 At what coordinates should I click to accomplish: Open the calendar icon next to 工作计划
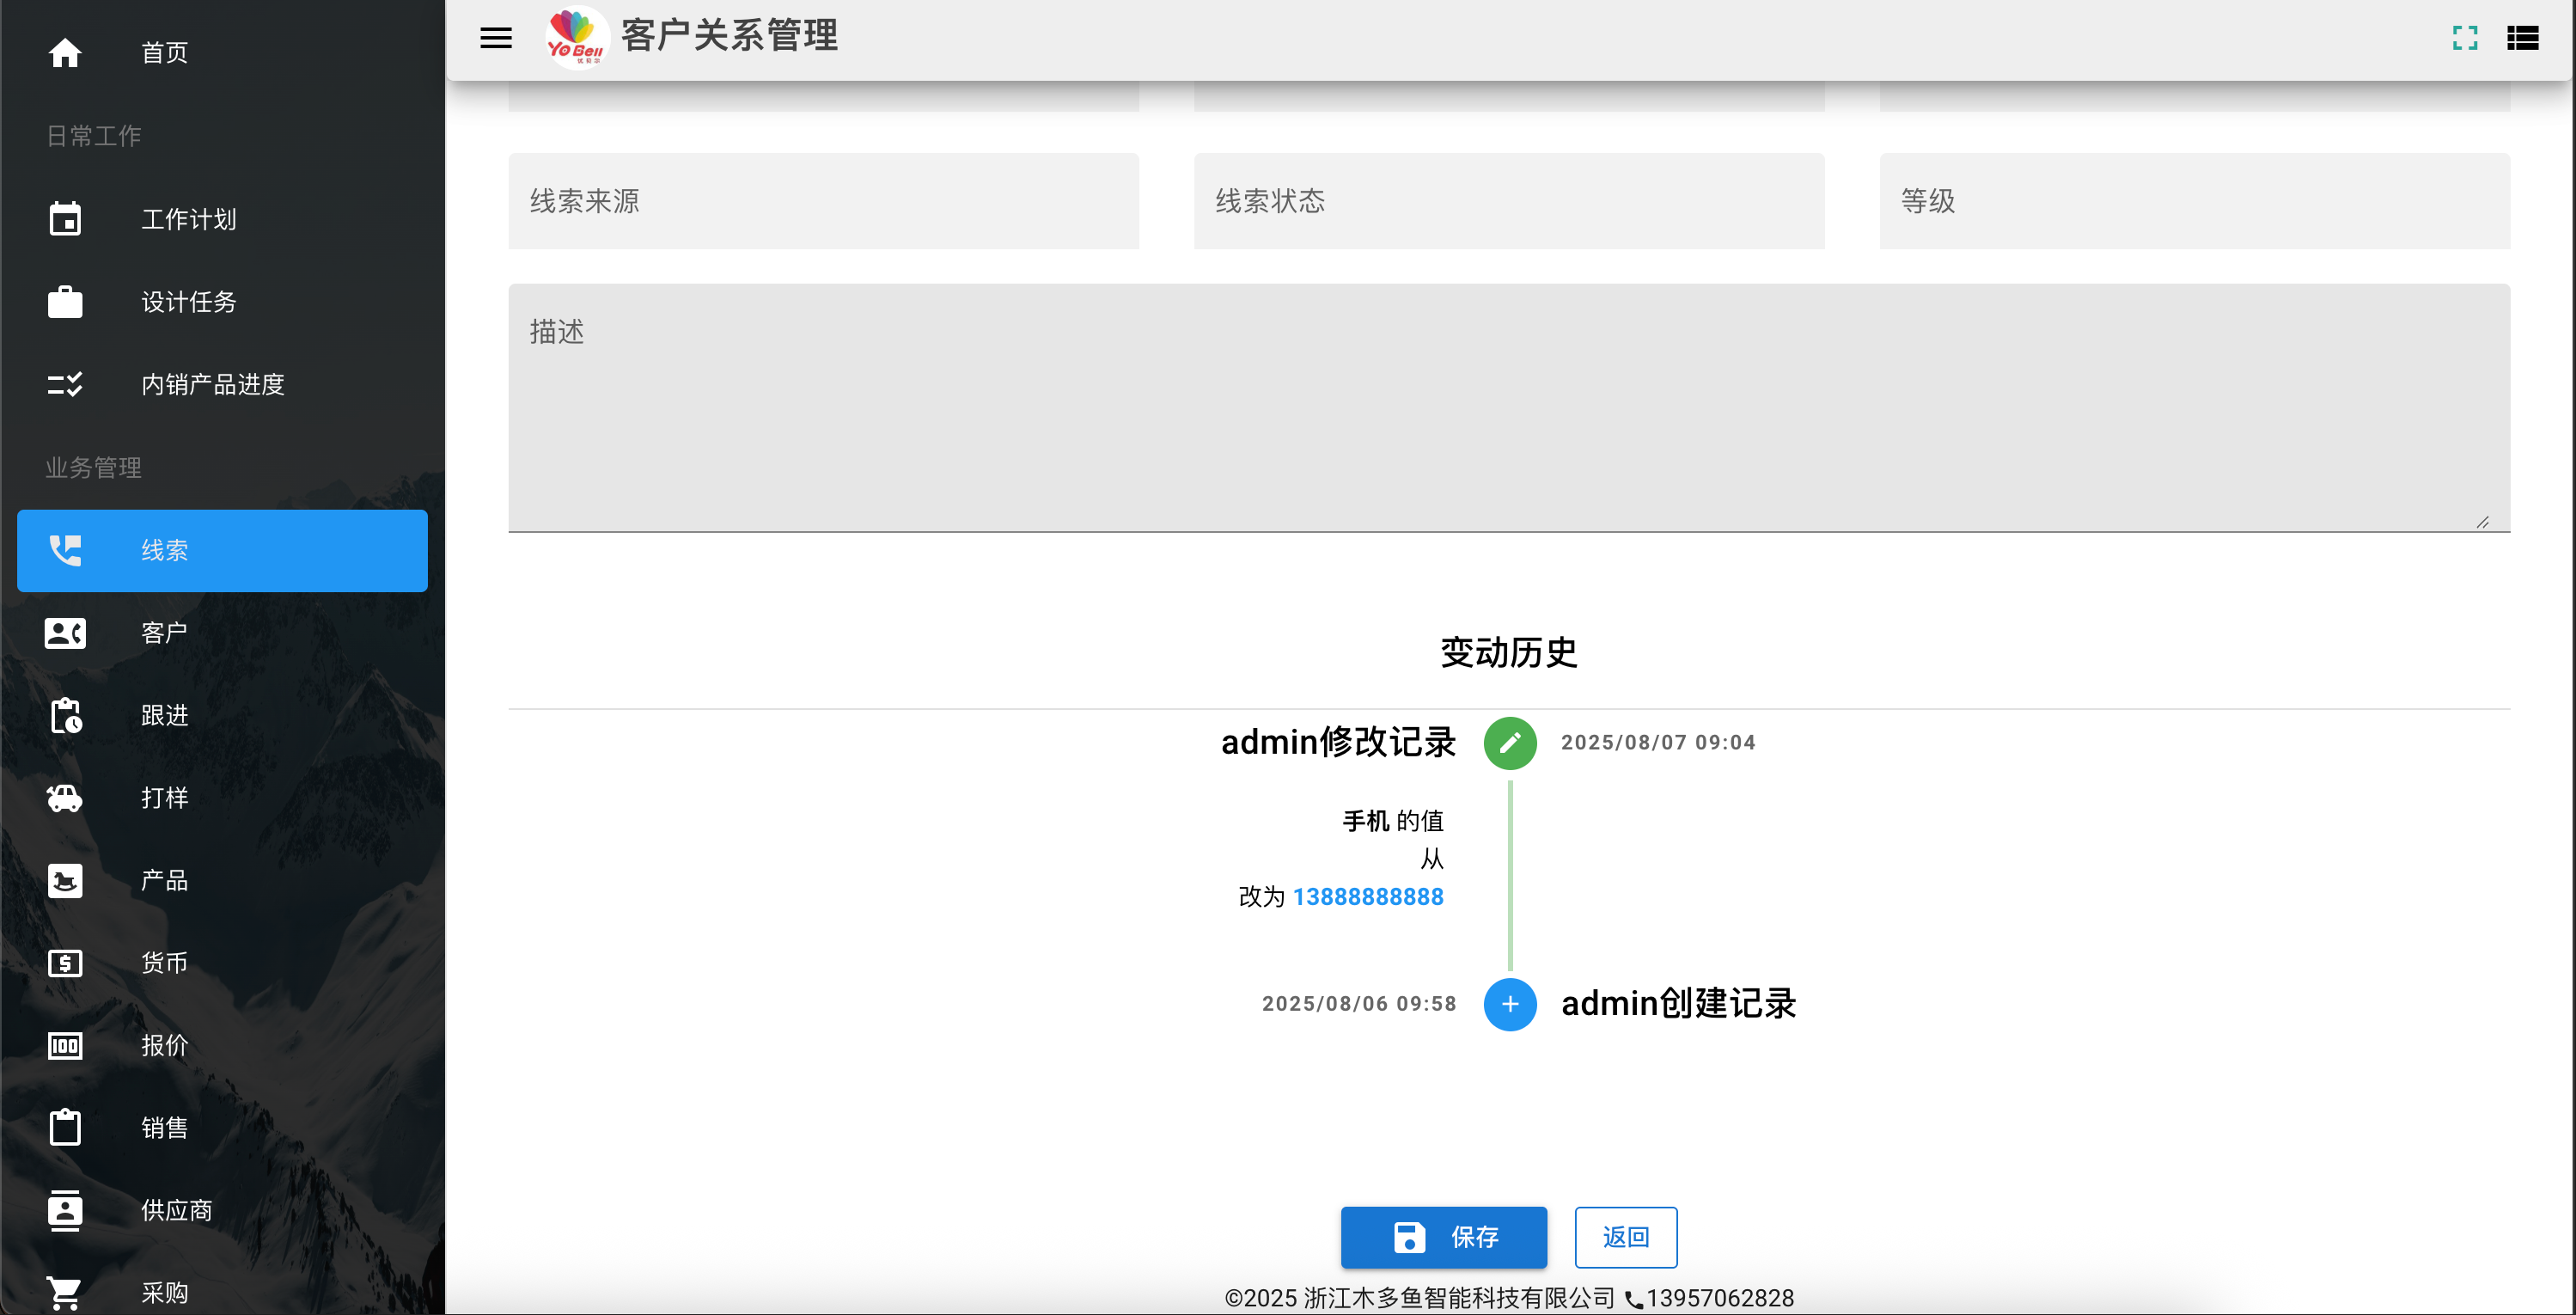[x=65, y=219]
